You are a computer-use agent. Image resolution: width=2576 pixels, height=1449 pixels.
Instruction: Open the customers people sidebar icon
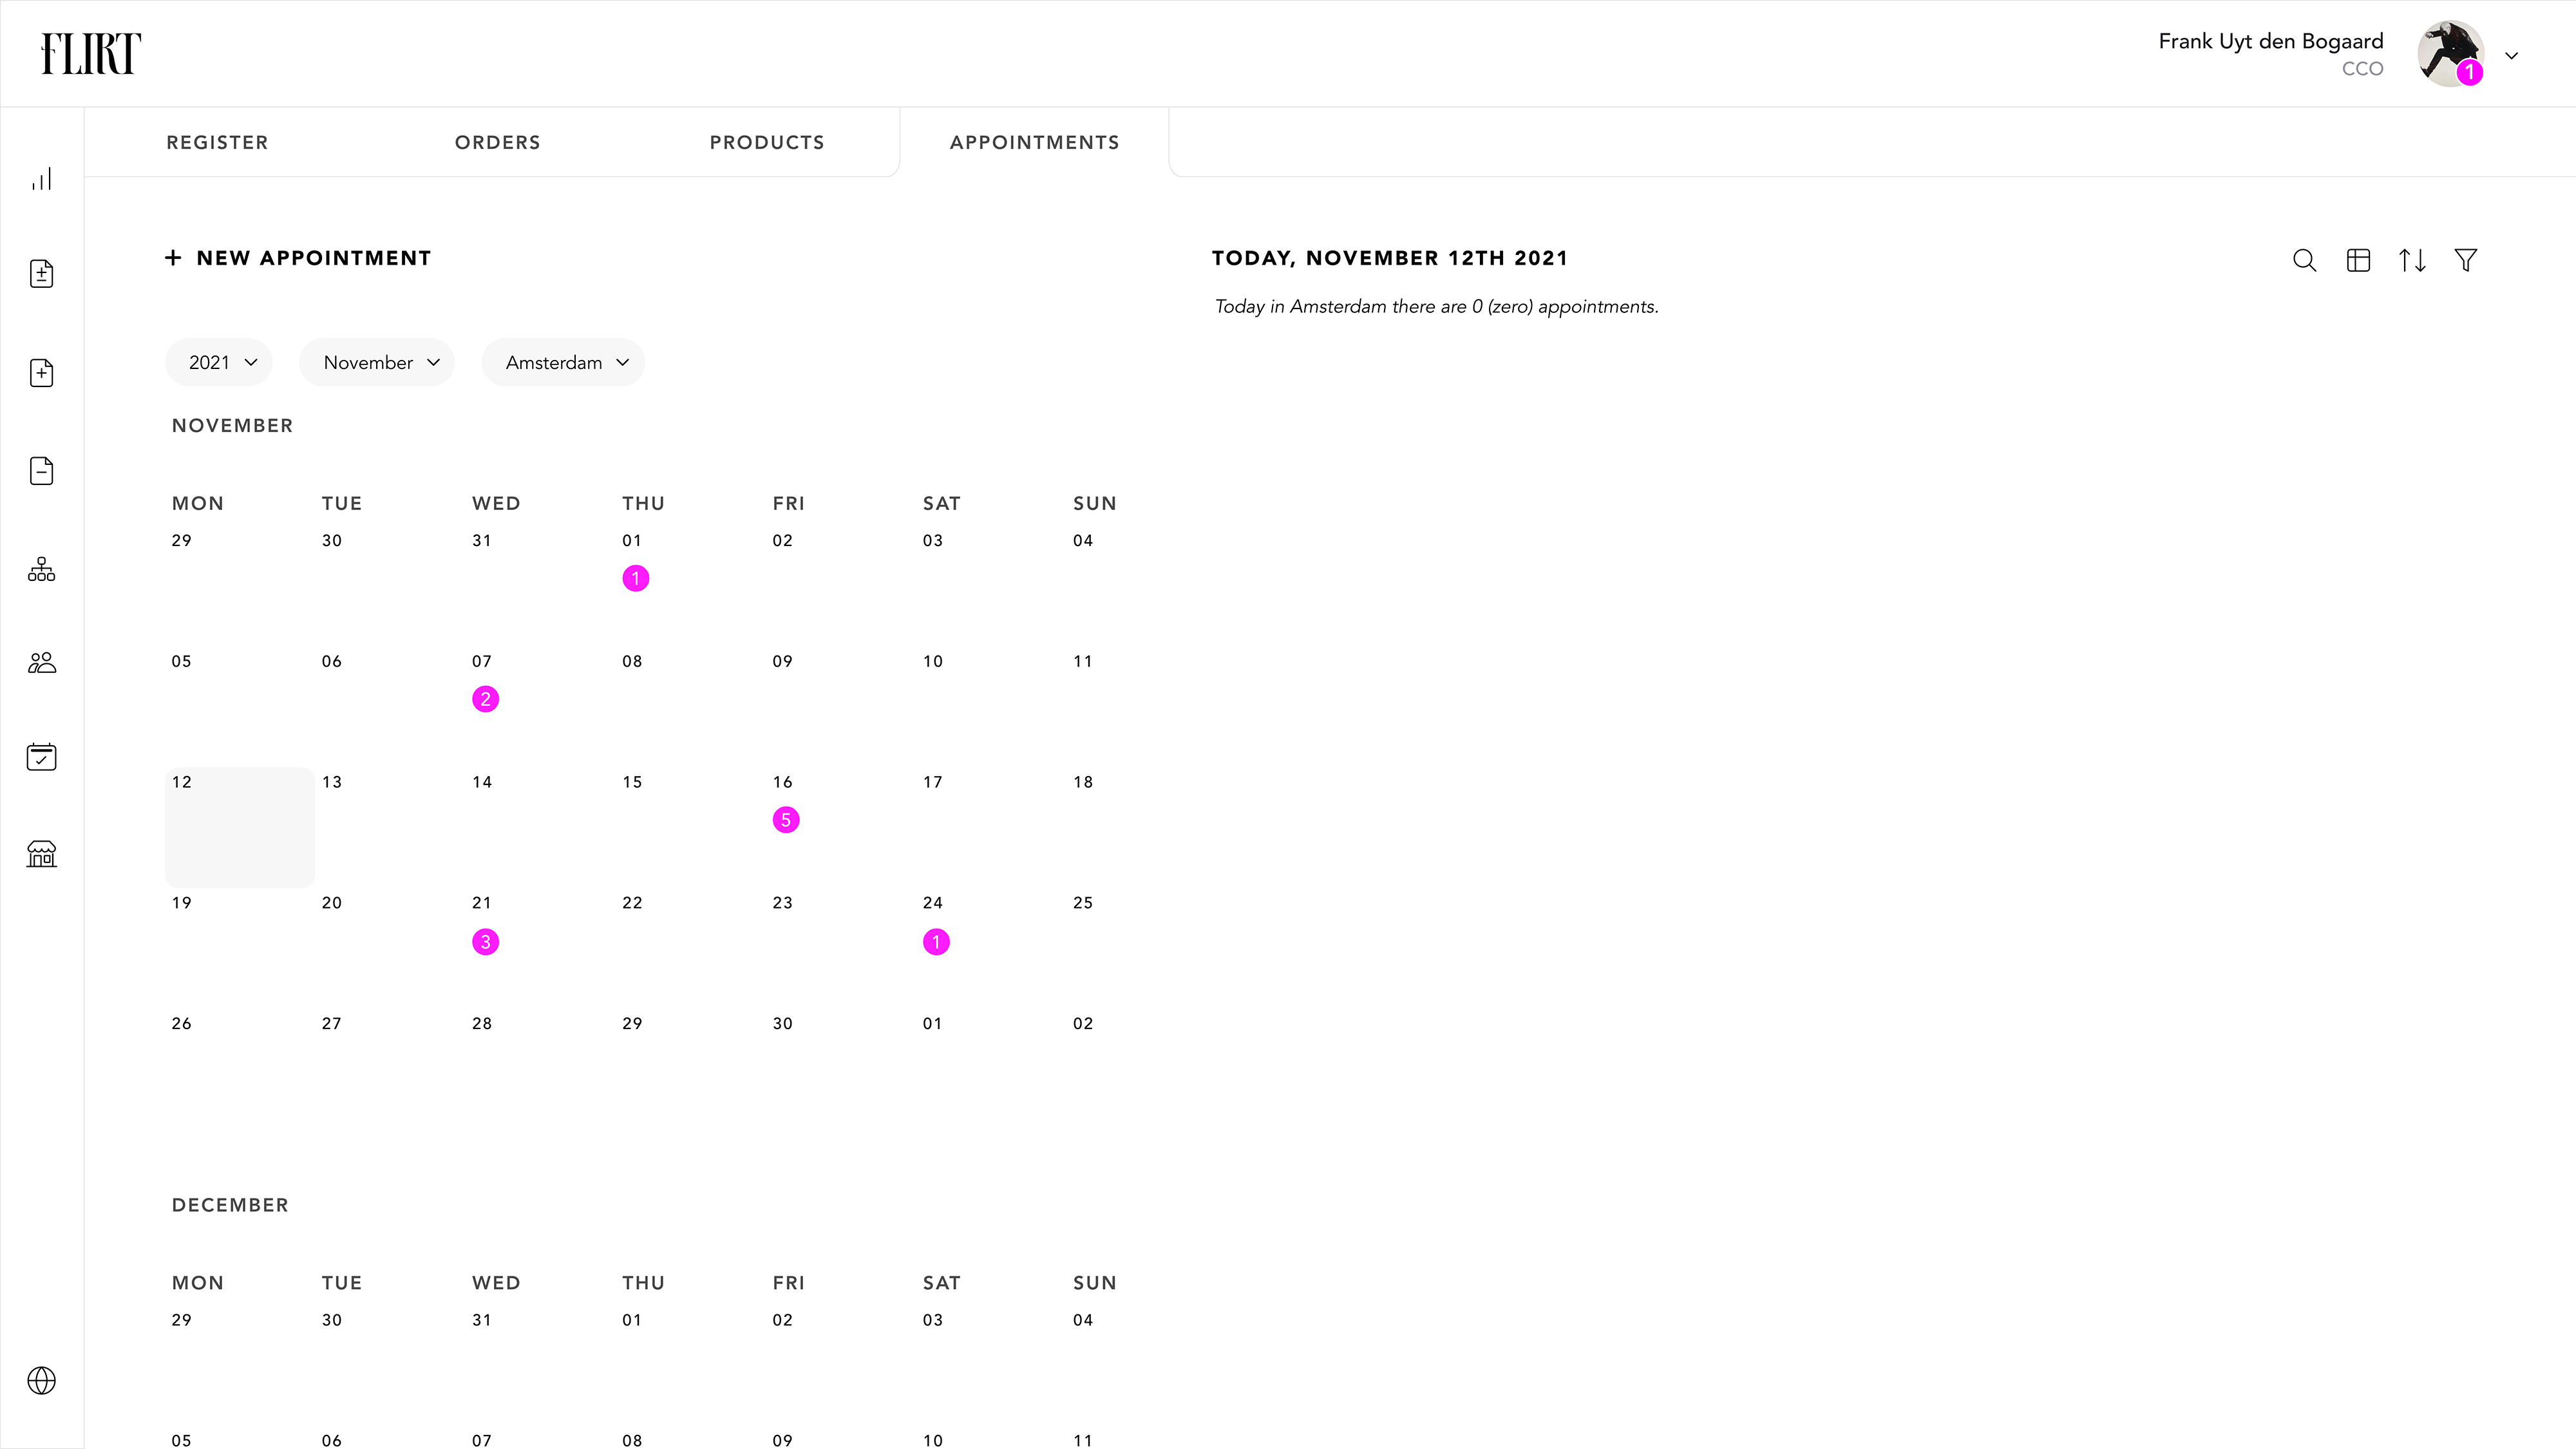pyautogui.click(x=41, y=663)
